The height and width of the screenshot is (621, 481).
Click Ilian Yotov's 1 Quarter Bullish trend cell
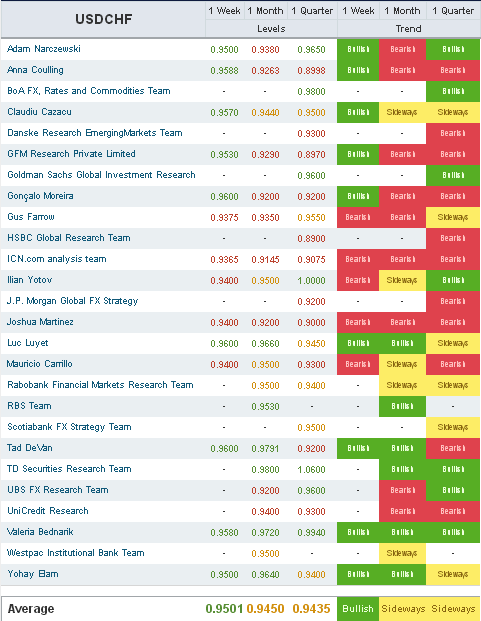coord(452,280)
